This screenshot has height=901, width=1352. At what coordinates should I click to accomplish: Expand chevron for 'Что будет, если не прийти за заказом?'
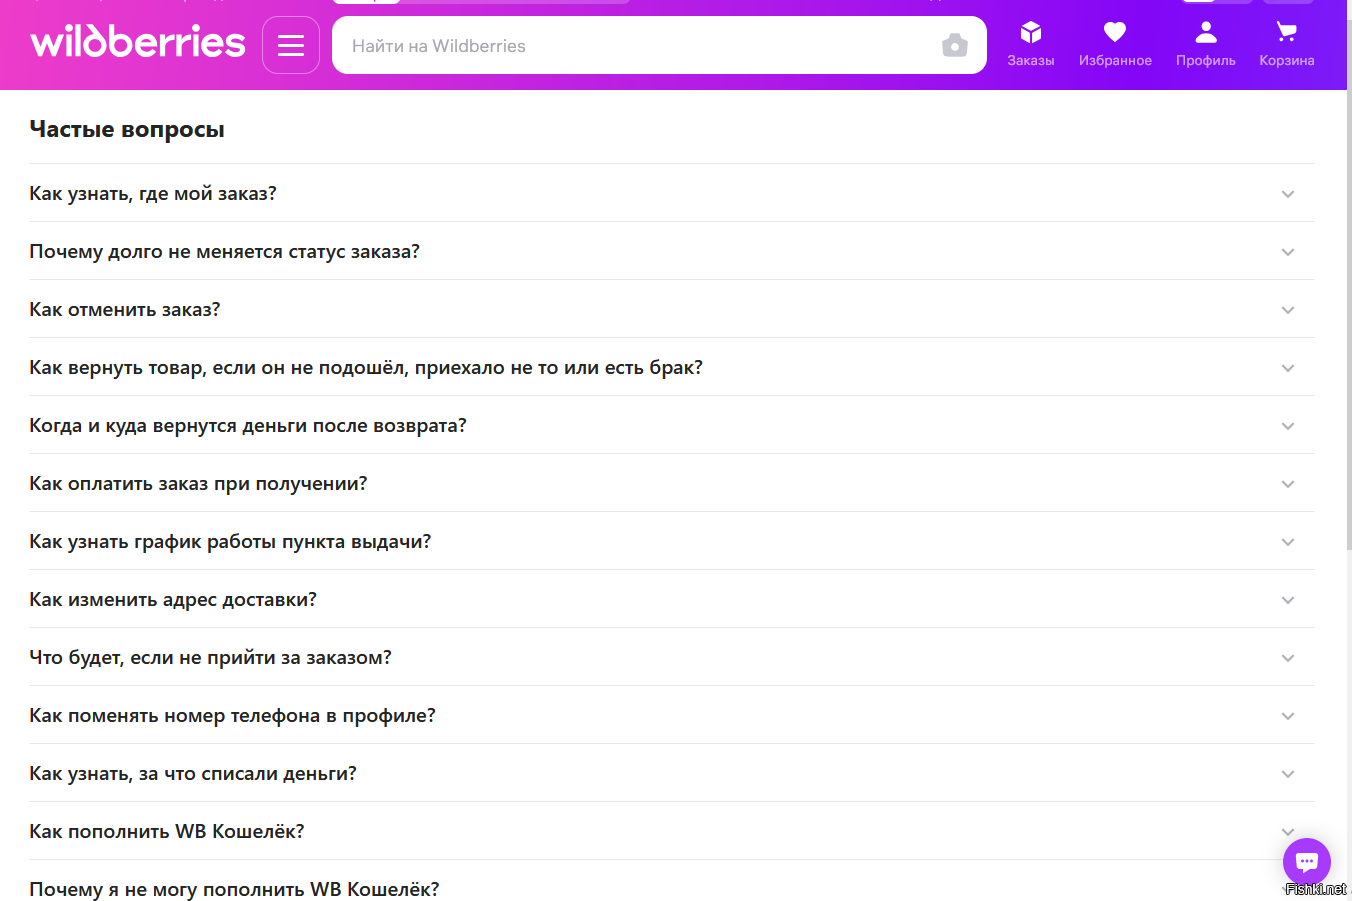tap(1288, 658)
